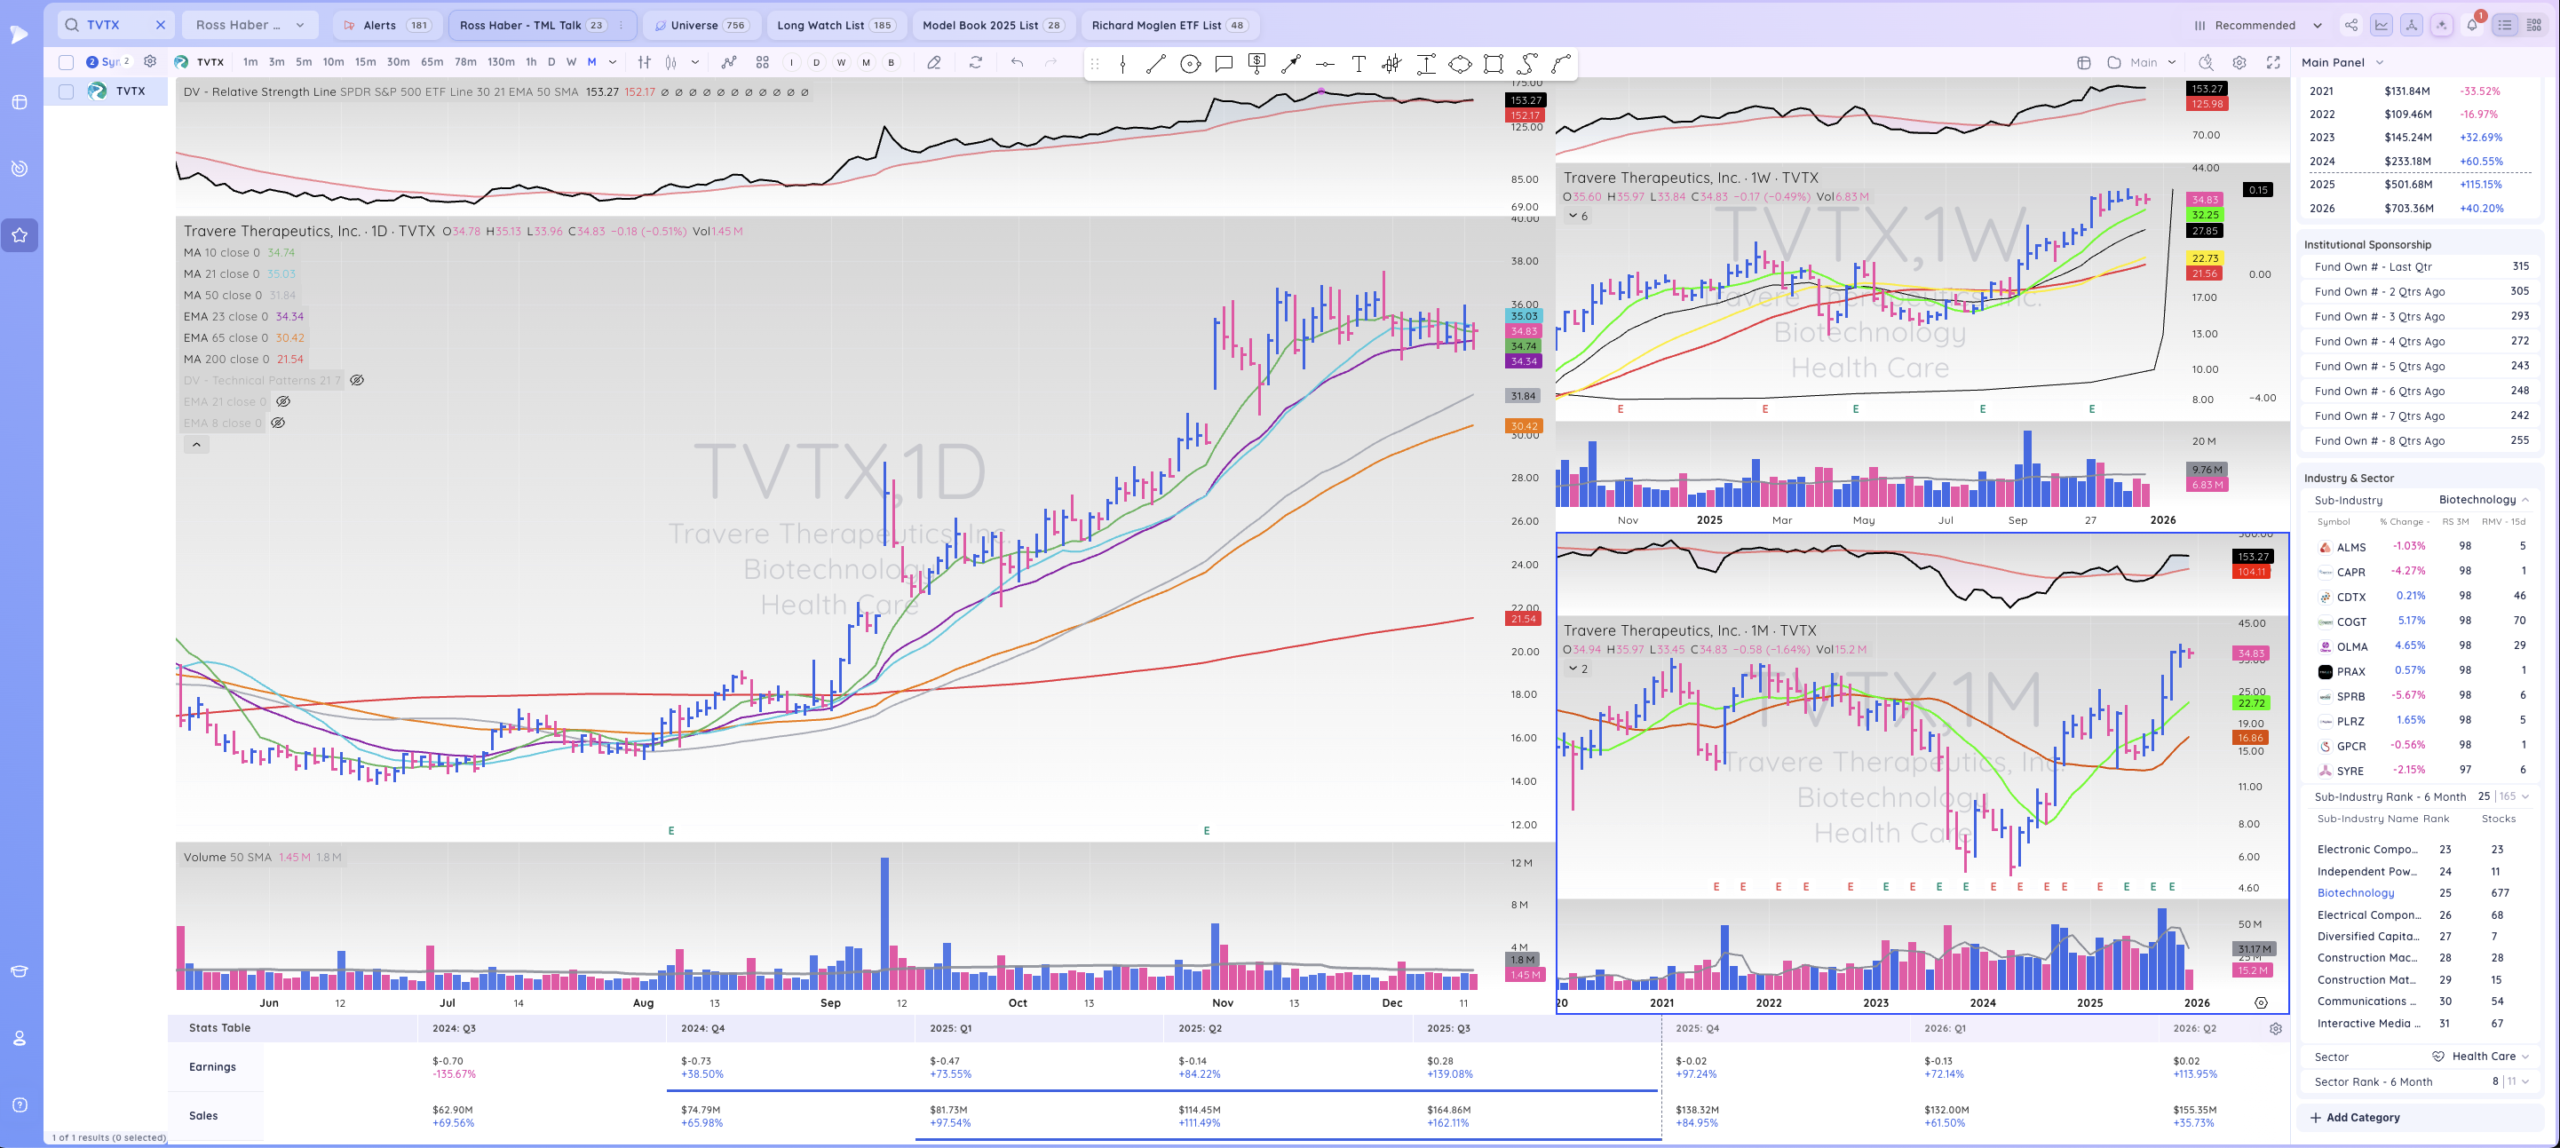Open the Main layout dropdown
2560x1148 pixels.
2171,62
